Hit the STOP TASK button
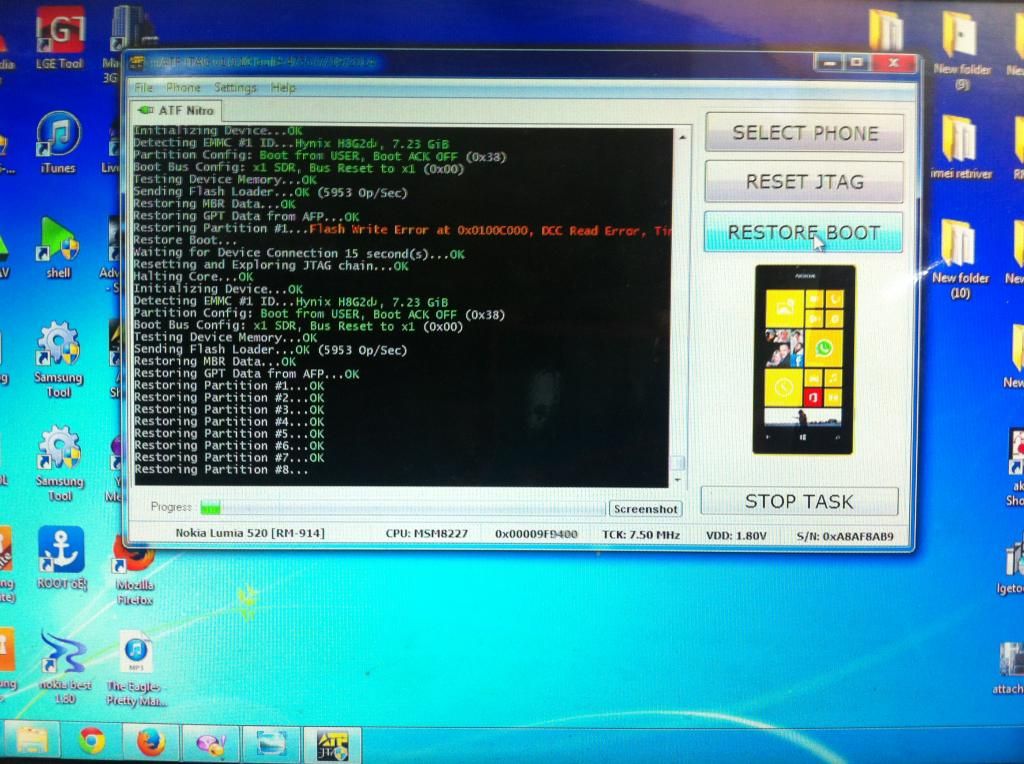1024x764 pixels. [799, 501]
